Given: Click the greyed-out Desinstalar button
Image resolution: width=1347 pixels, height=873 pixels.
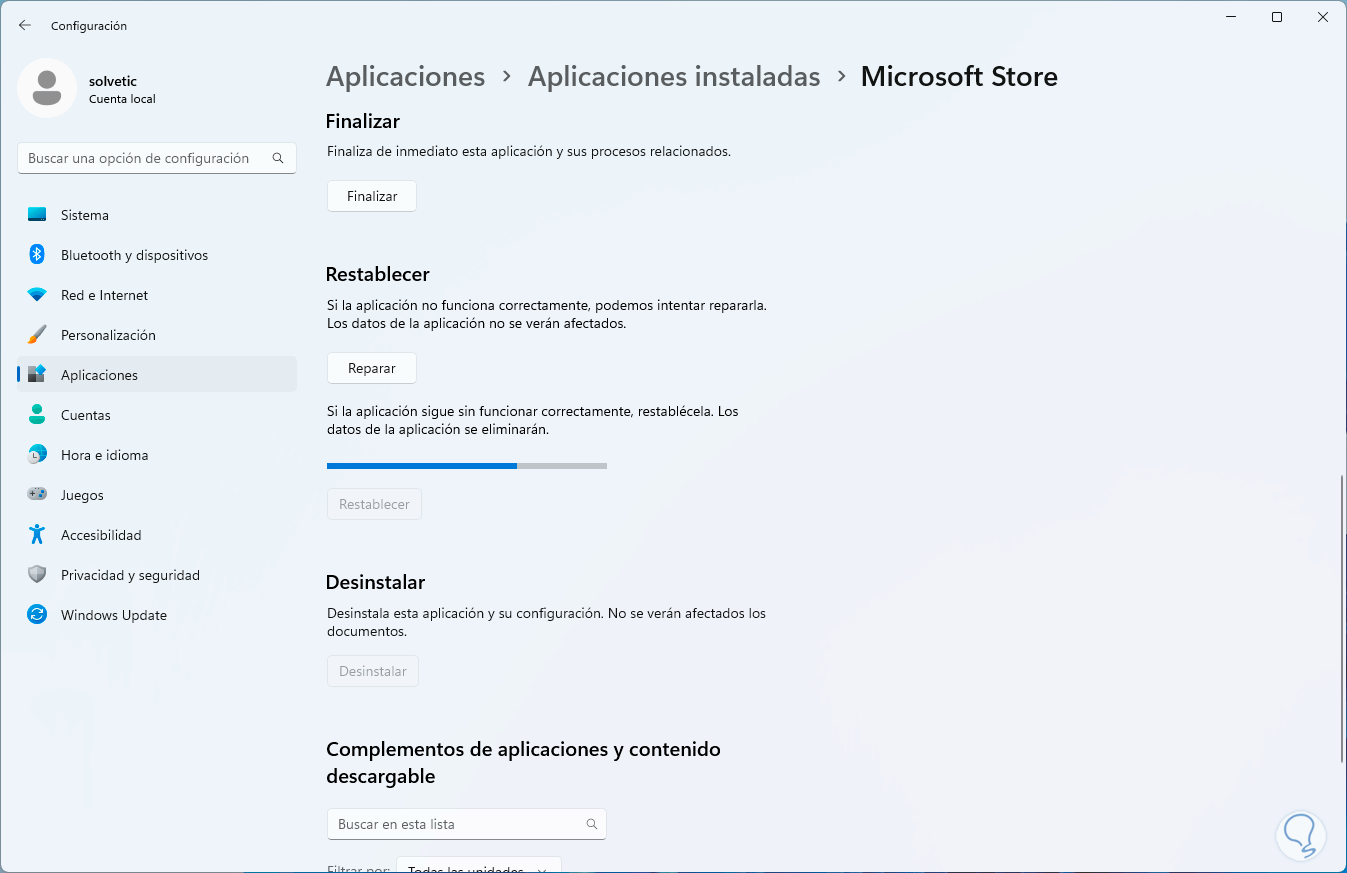Looking at the screenshot, I should tap(373, 671).
